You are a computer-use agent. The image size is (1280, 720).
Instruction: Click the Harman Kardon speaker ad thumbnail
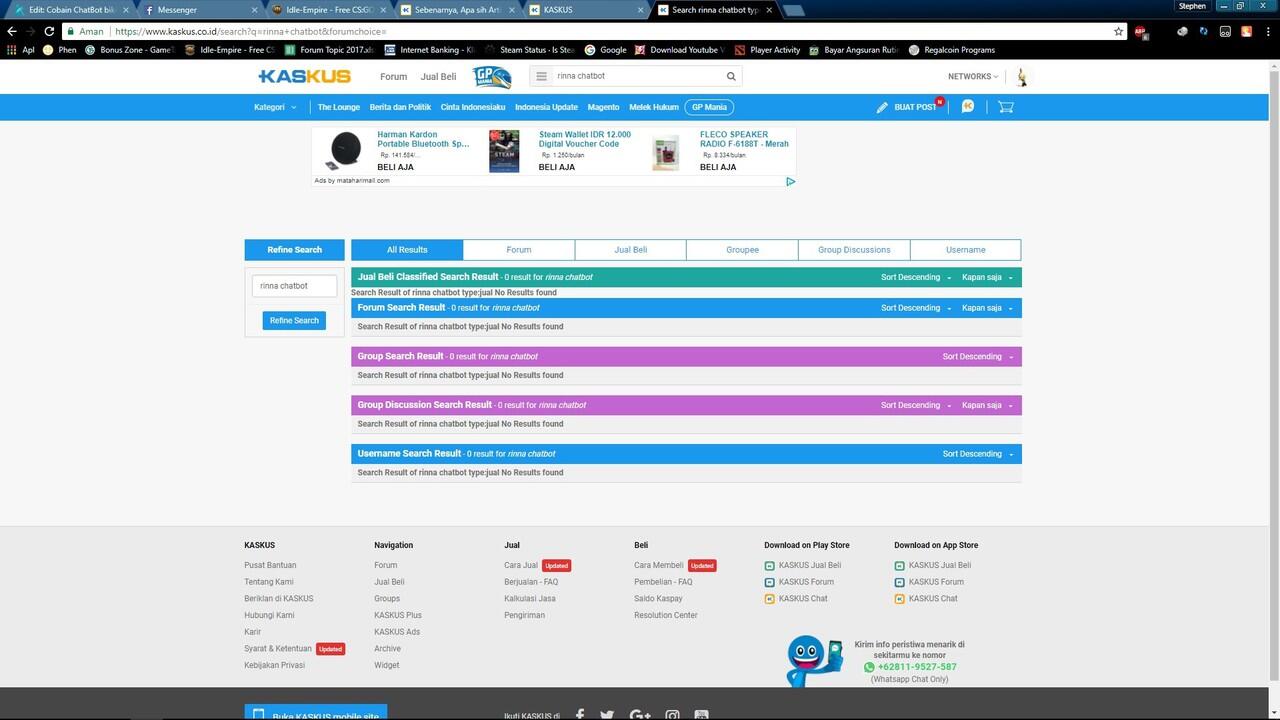tap(345, 150)
